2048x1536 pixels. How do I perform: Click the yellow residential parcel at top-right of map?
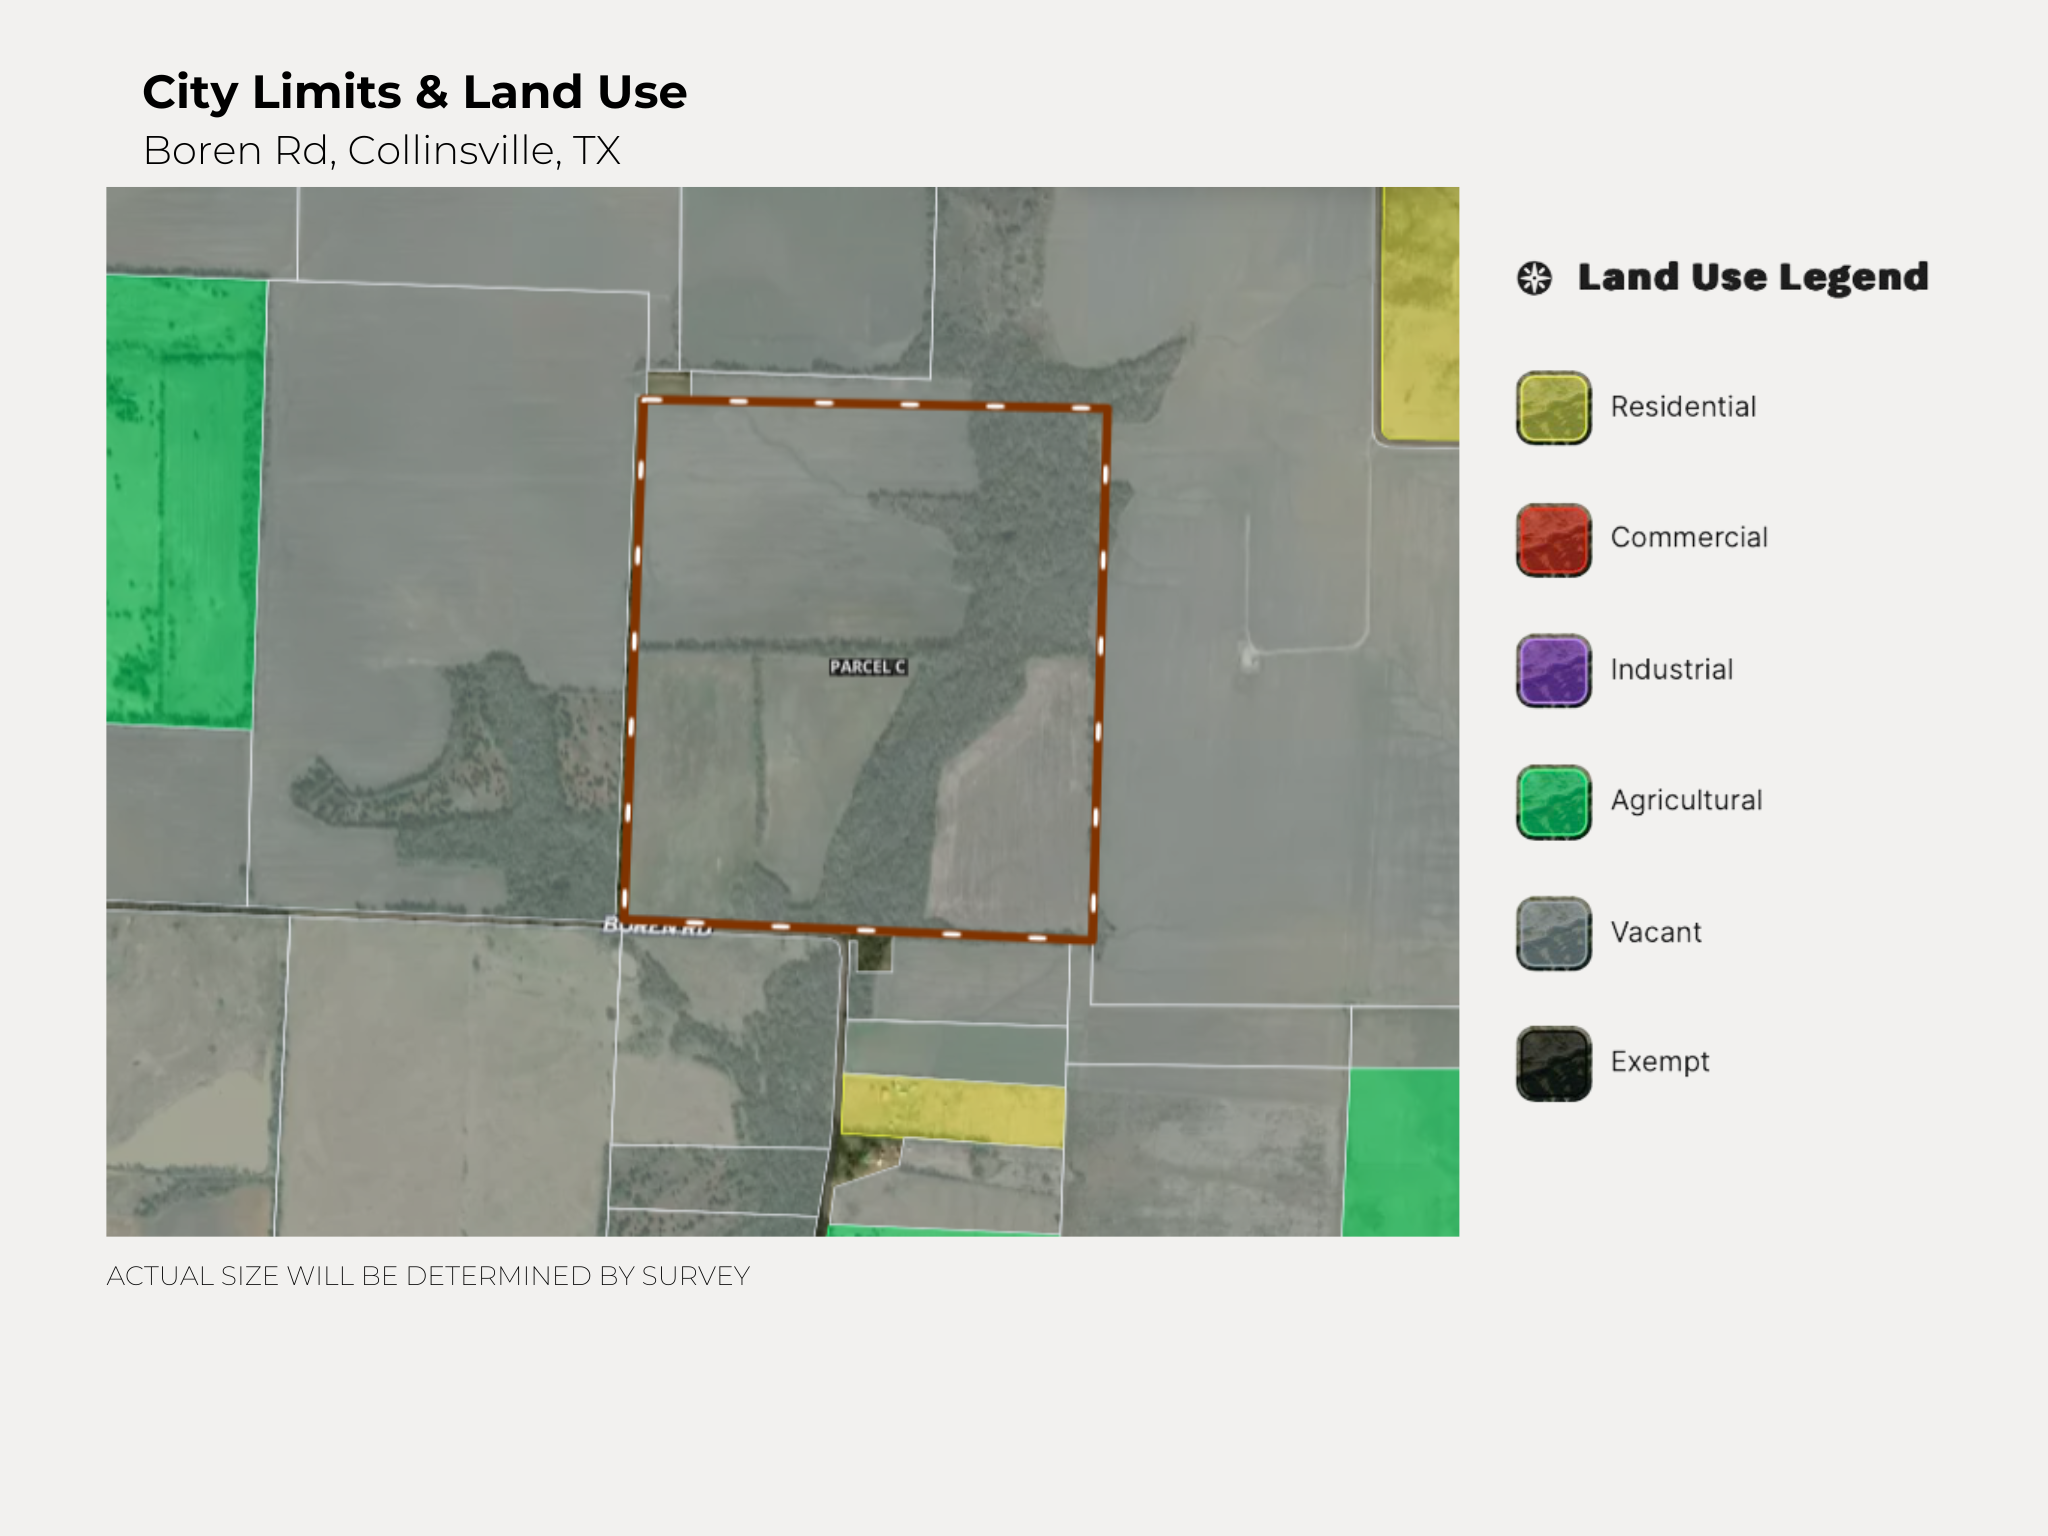pos(1420,315)
